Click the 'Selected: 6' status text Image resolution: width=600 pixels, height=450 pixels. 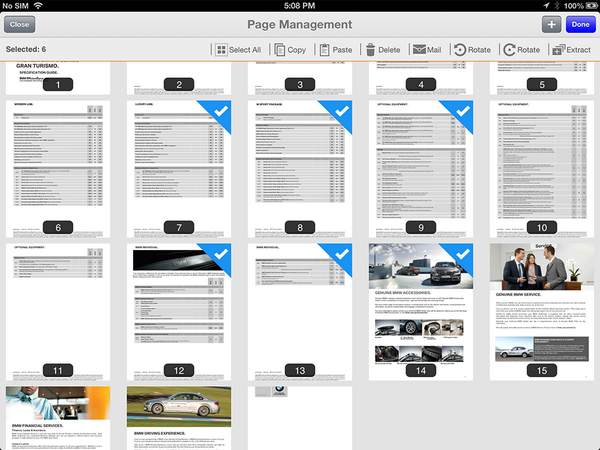(x=26, y=49)
